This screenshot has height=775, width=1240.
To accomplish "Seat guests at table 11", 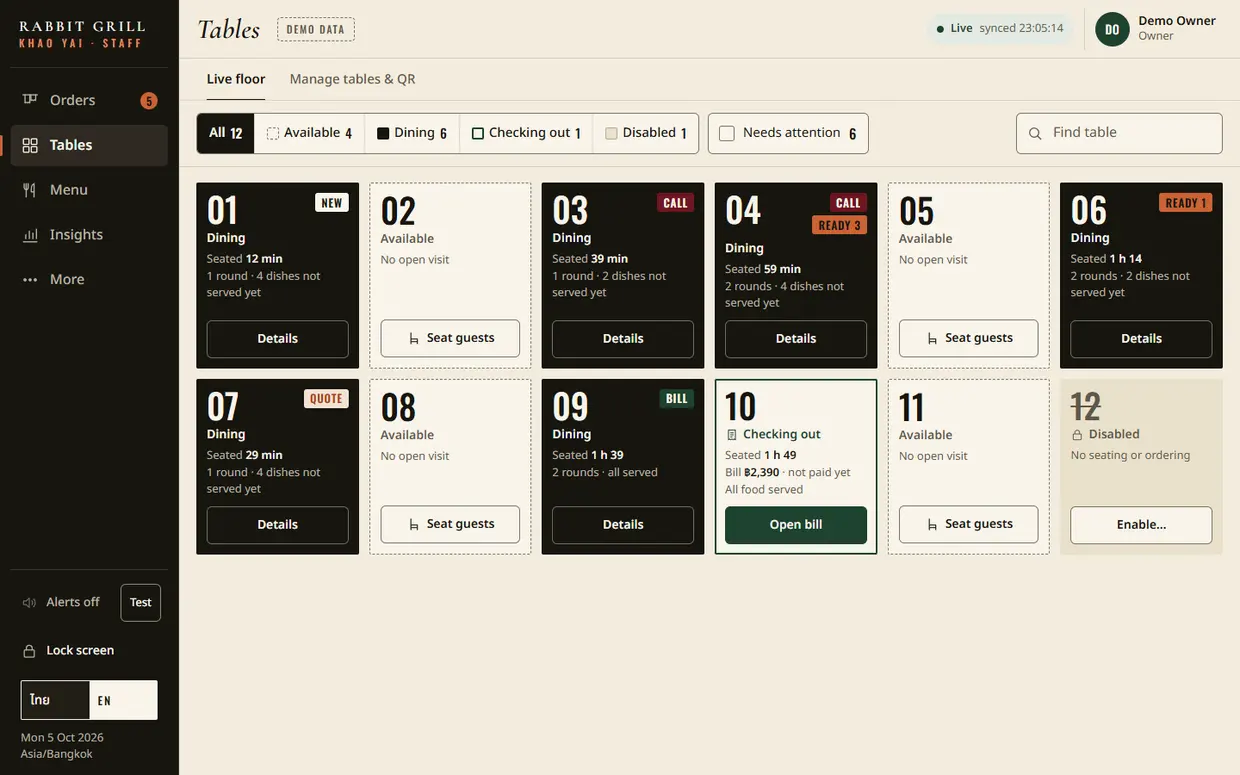I will pos(969,525).
